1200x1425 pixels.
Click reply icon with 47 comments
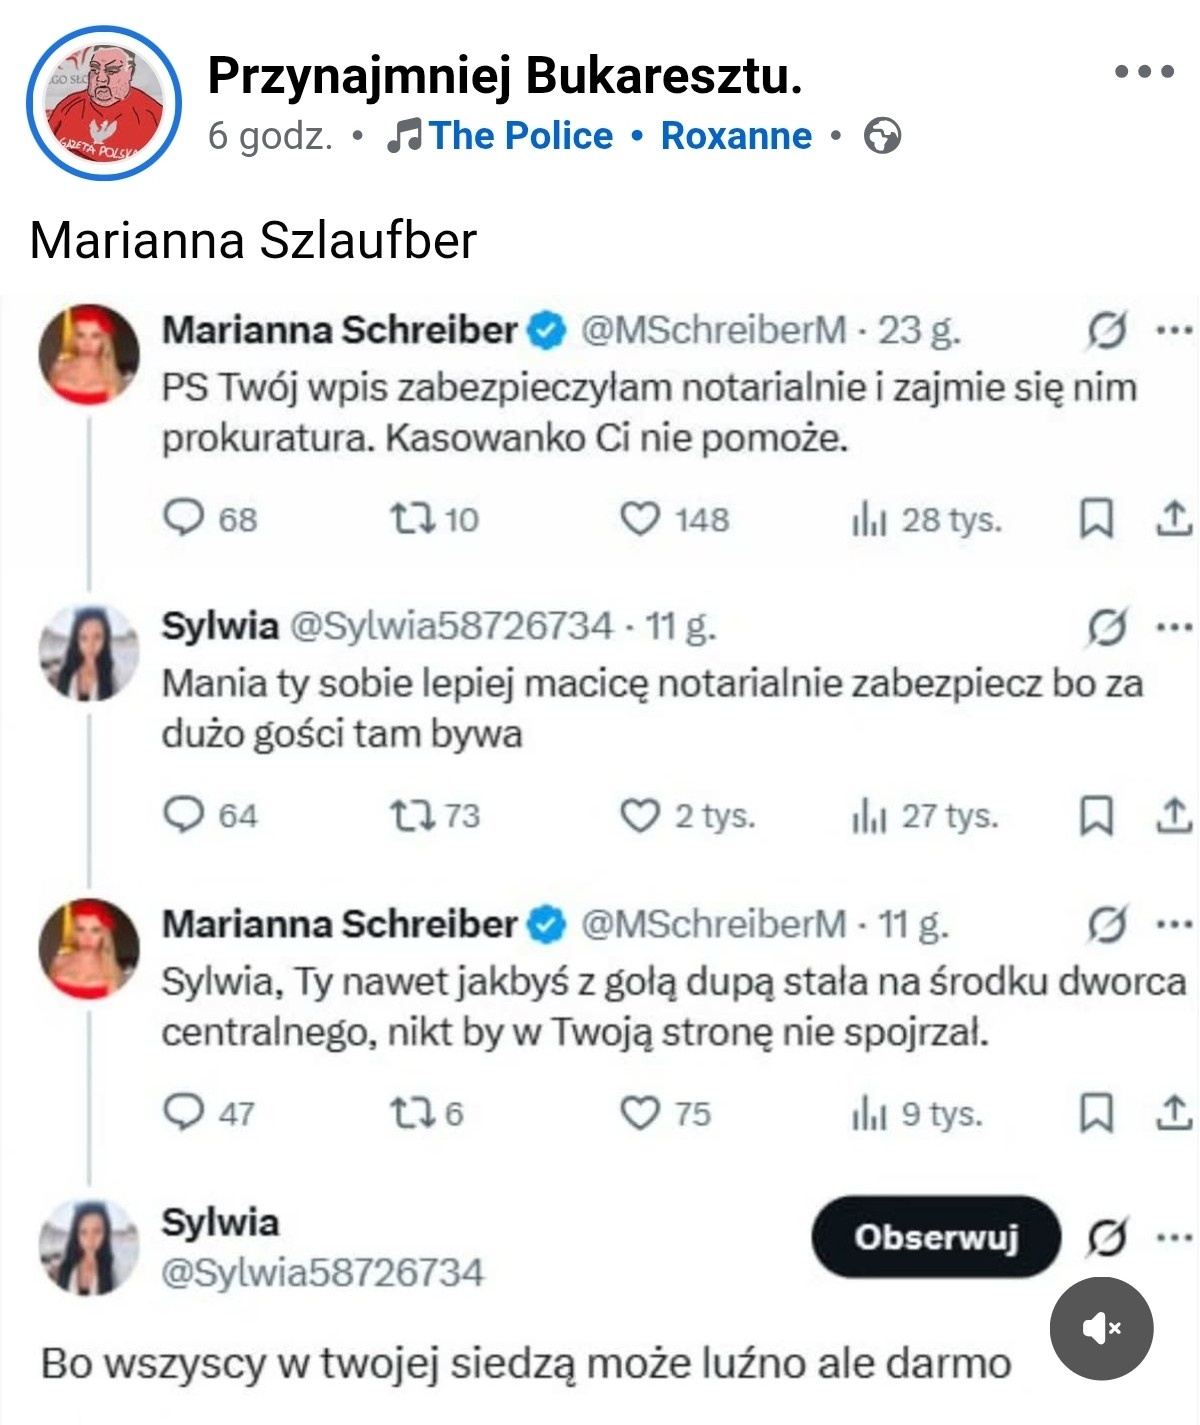click(x=183, y=1112)
